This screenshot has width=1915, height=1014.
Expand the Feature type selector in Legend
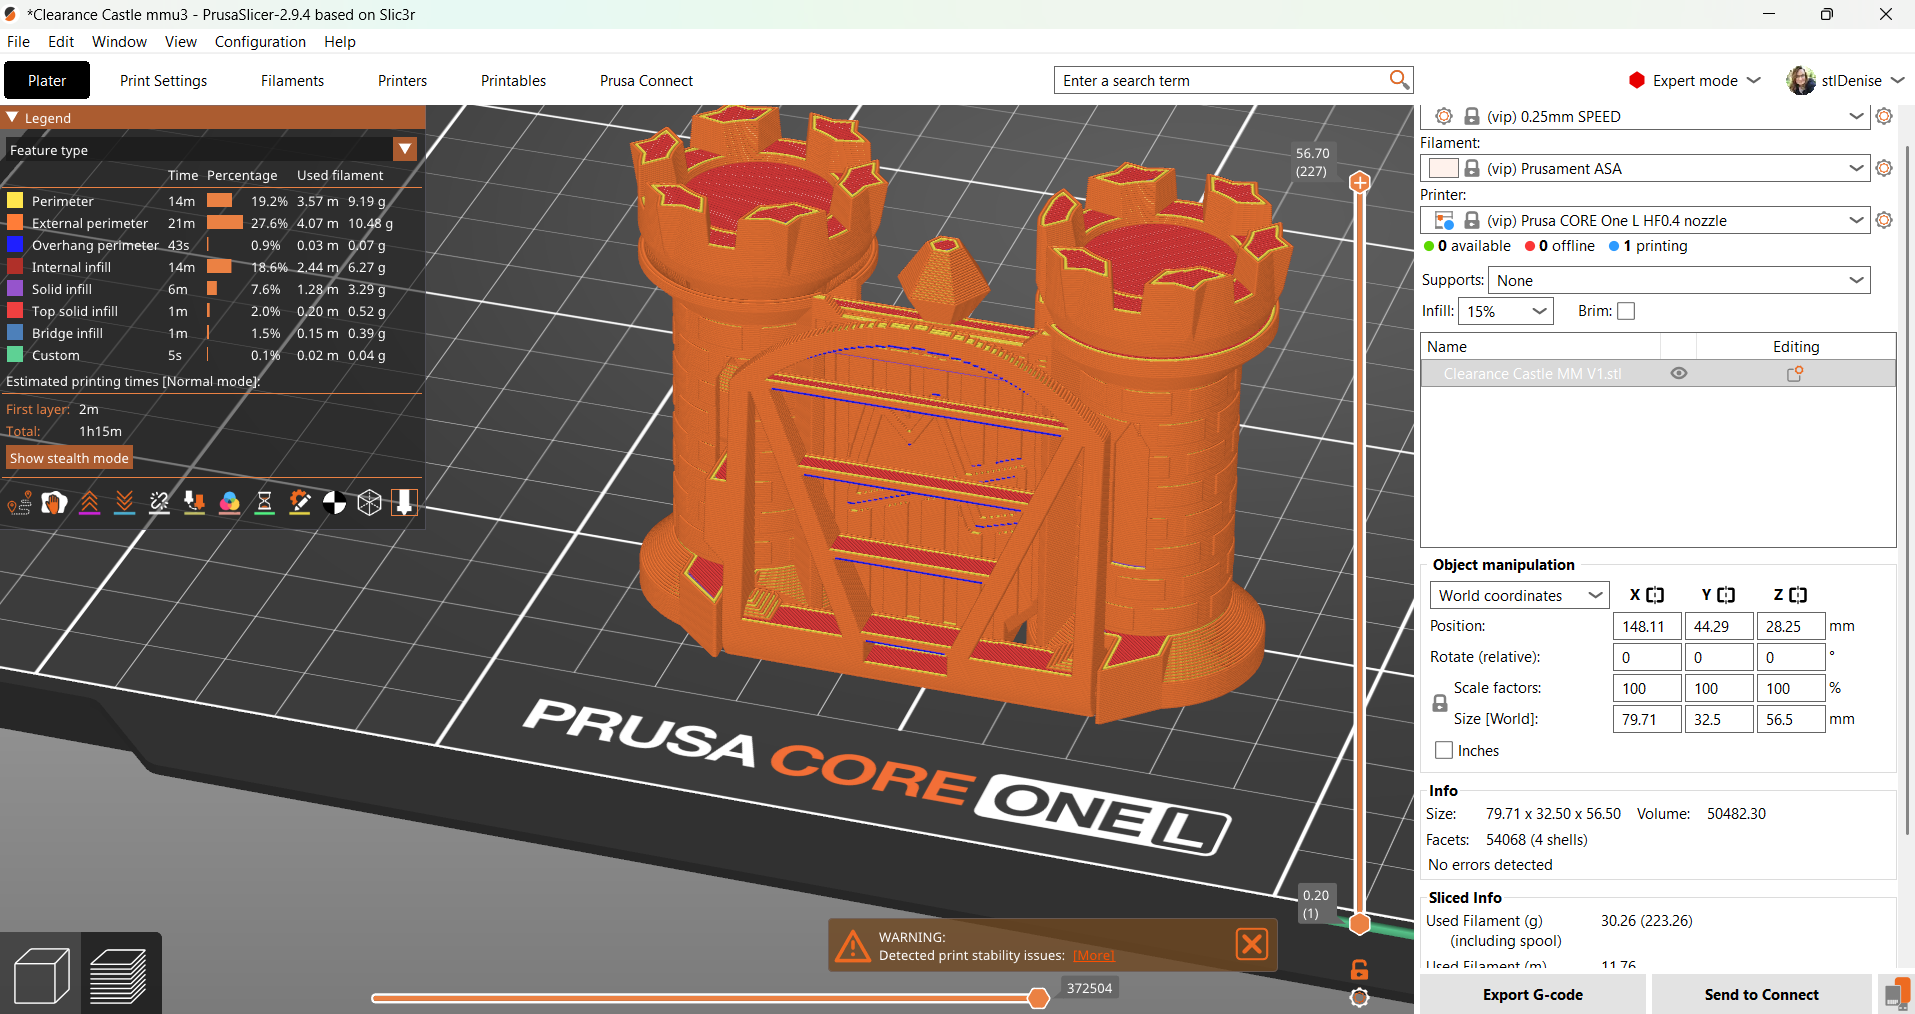pyautogui.click(x=405, y=149)
